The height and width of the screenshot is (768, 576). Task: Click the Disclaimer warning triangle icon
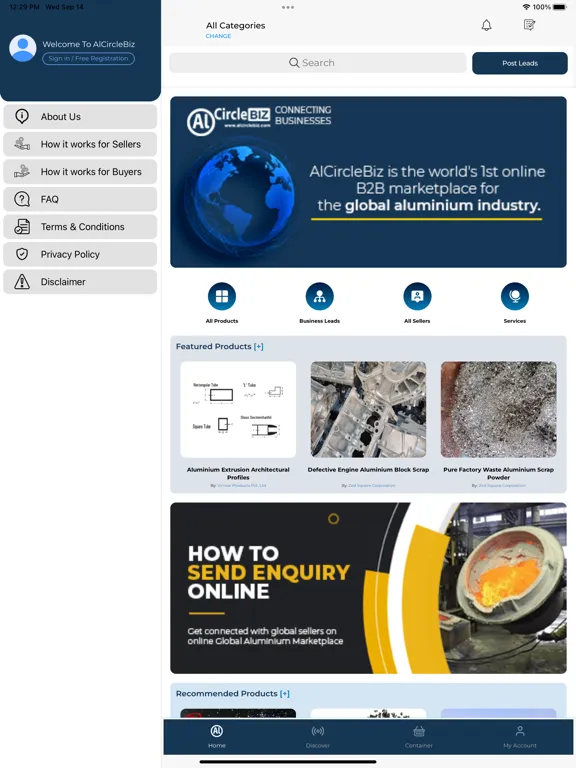tap(22, 282)
